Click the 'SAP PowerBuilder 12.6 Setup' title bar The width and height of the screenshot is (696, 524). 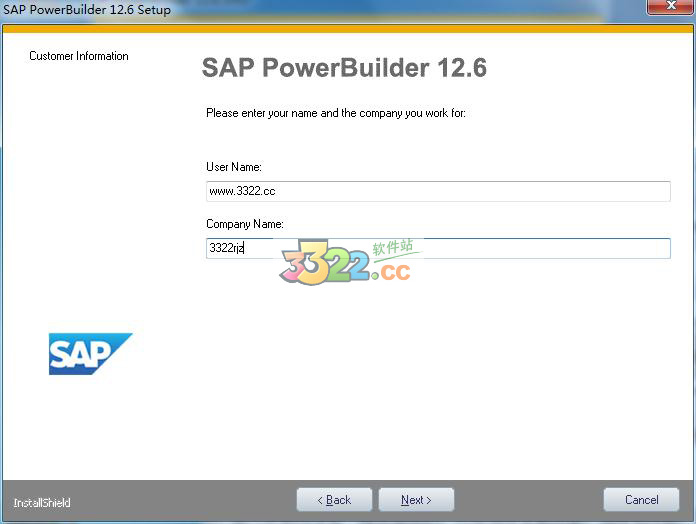(x=87, y=9)
